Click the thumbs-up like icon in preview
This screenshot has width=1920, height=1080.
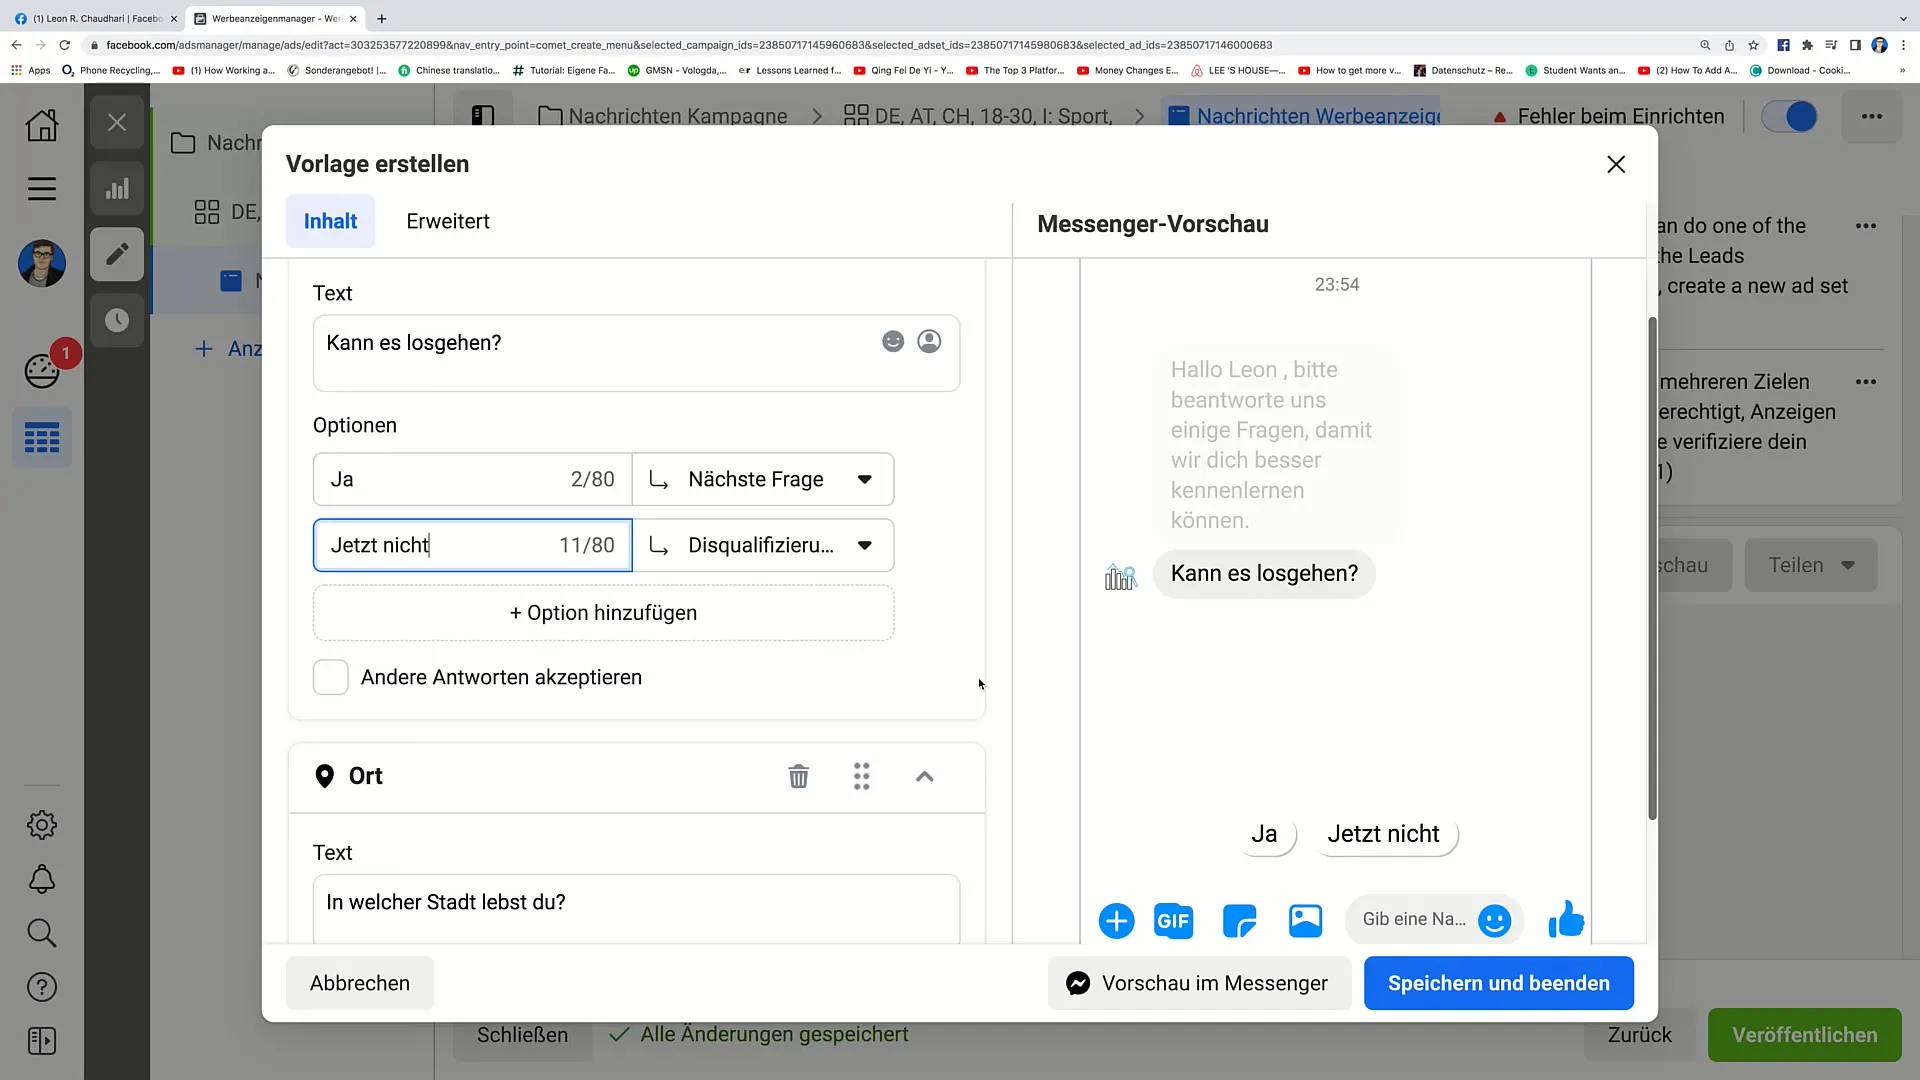1566,919
